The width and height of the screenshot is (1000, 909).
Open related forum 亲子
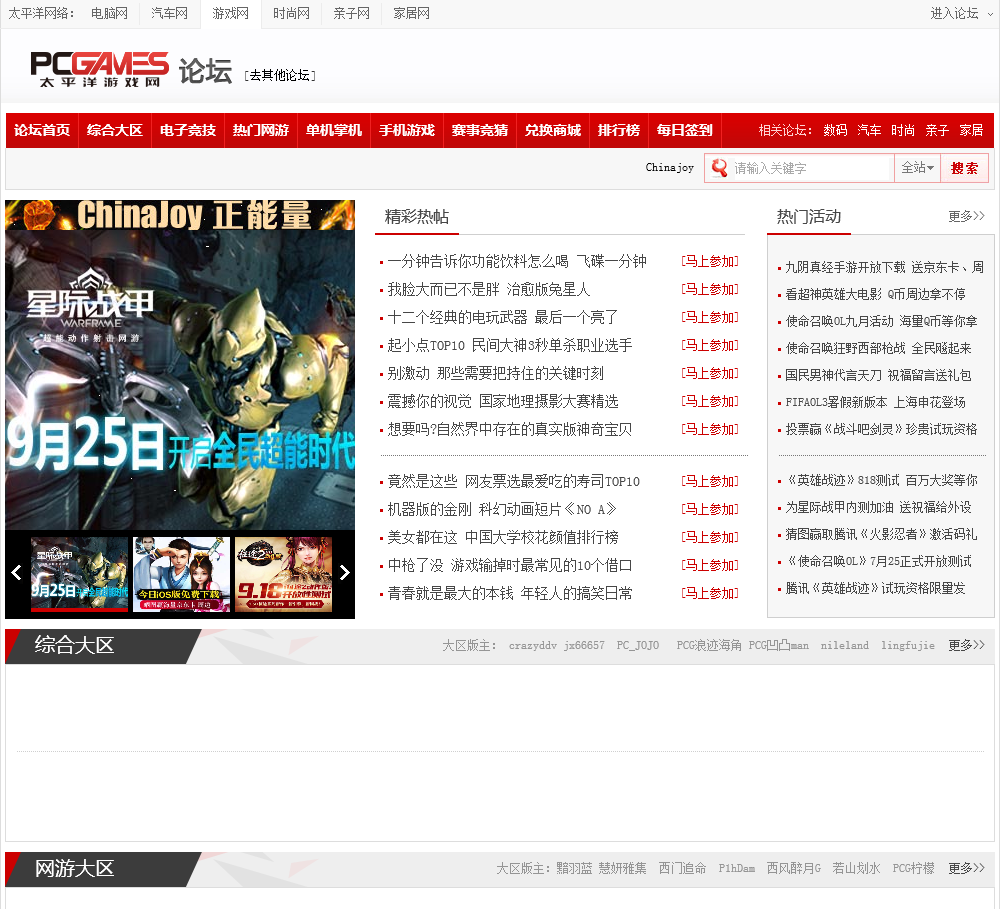(x=937, y=130)
